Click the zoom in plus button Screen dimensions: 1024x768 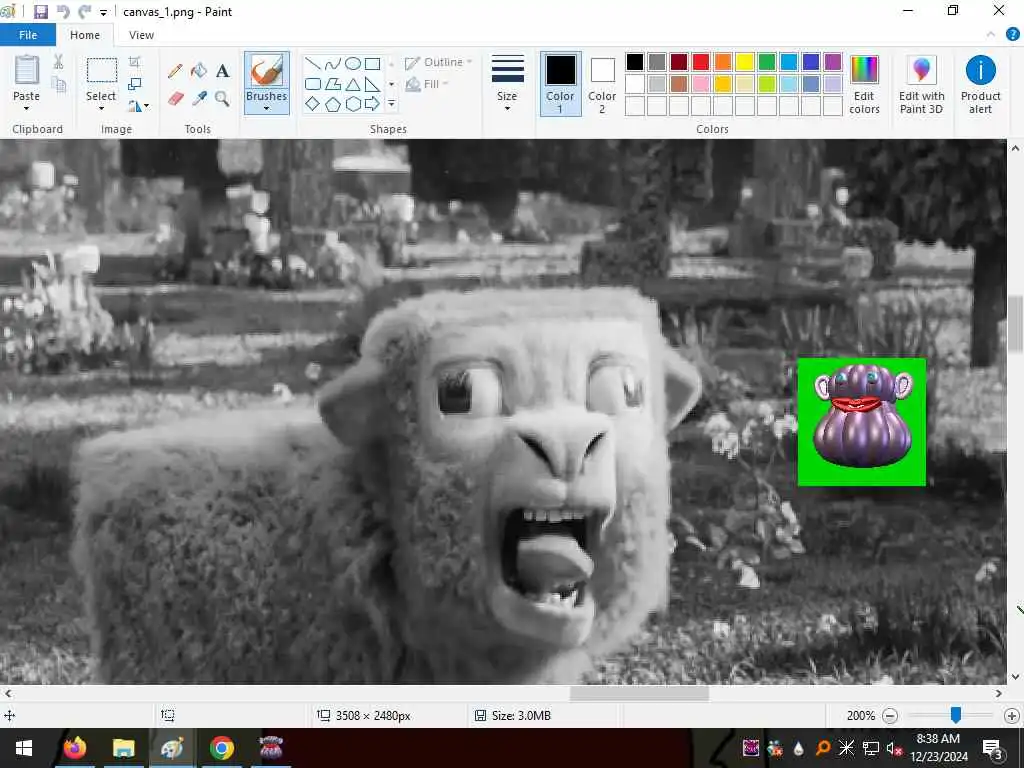pyautogui.click(x=1012, y=716)
